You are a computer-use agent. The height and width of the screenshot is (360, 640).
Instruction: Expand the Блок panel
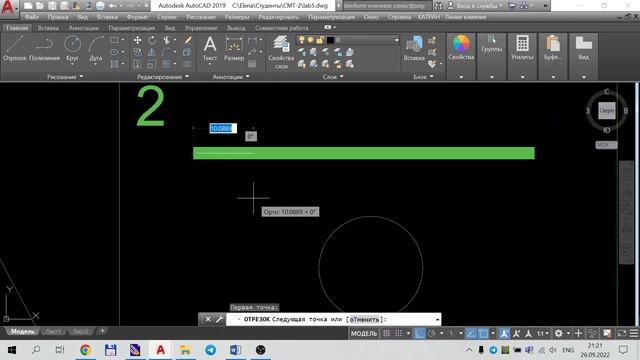click(423, 77)
